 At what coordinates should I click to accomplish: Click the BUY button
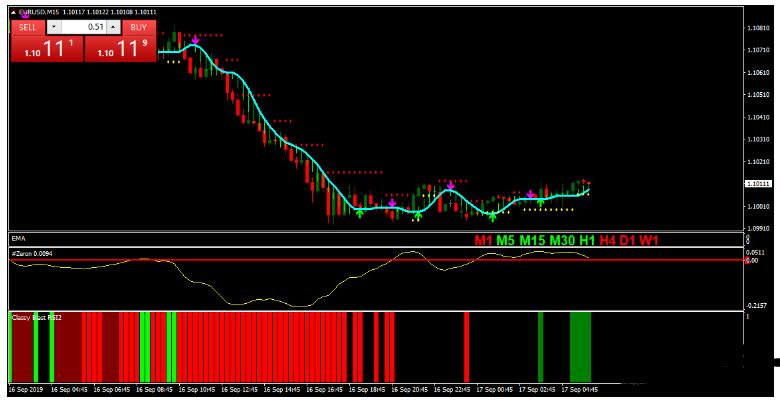pos(139,27)
